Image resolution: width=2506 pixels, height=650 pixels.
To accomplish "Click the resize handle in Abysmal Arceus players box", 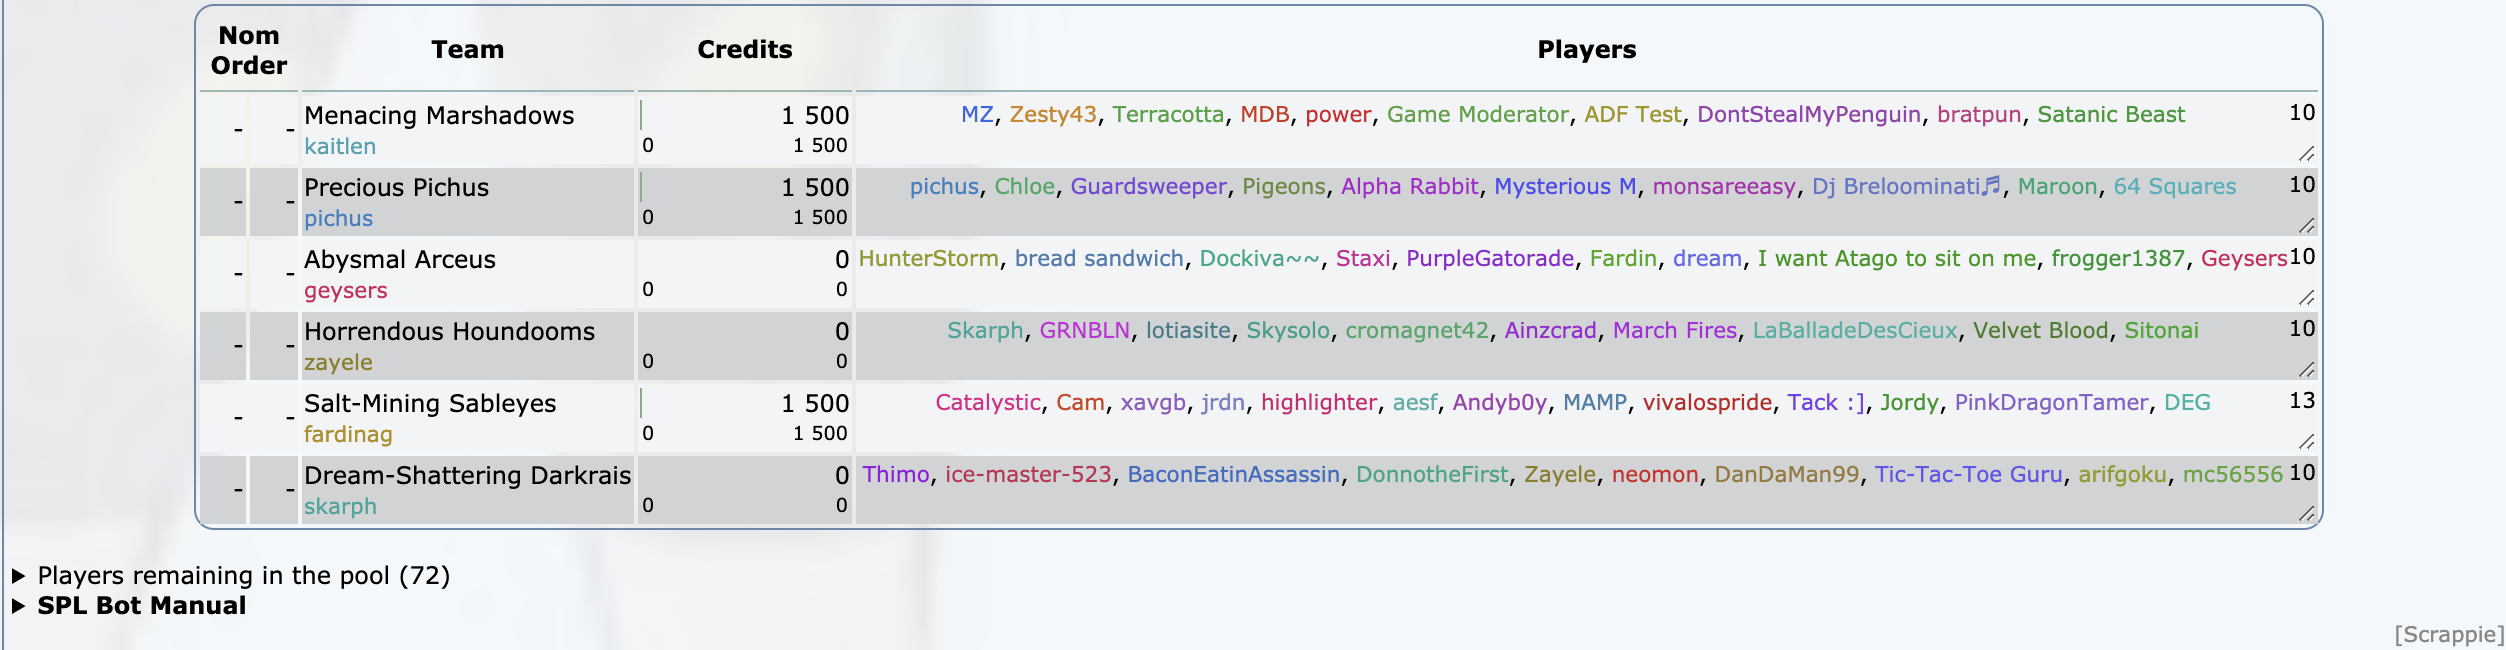I will [2306, 298].
